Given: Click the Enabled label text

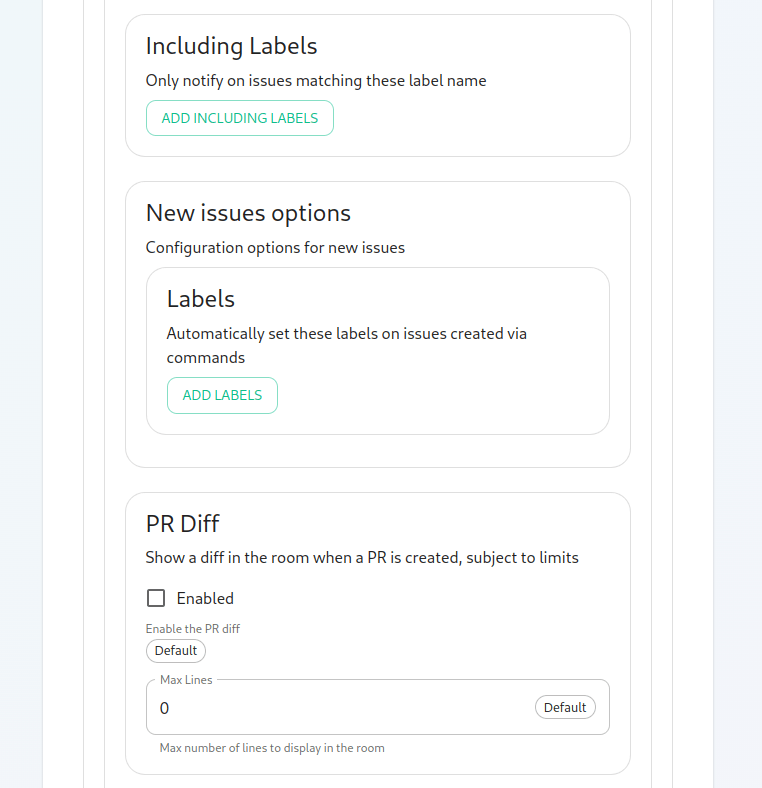Looking at the screenshot, I should (205, 598).
